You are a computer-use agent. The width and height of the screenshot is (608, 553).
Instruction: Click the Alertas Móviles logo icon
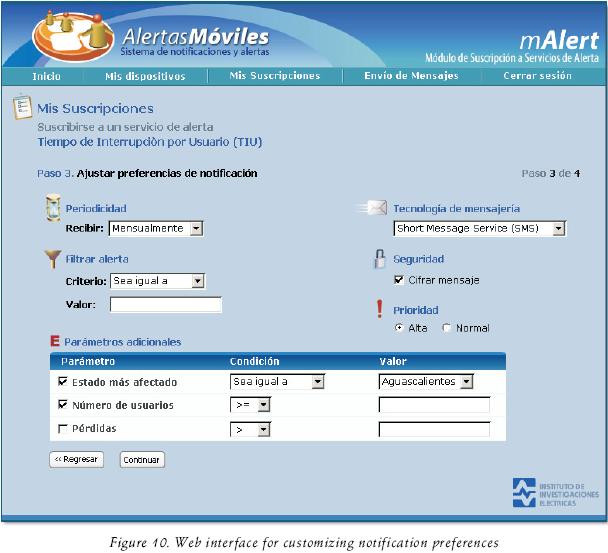click(70, 34)
